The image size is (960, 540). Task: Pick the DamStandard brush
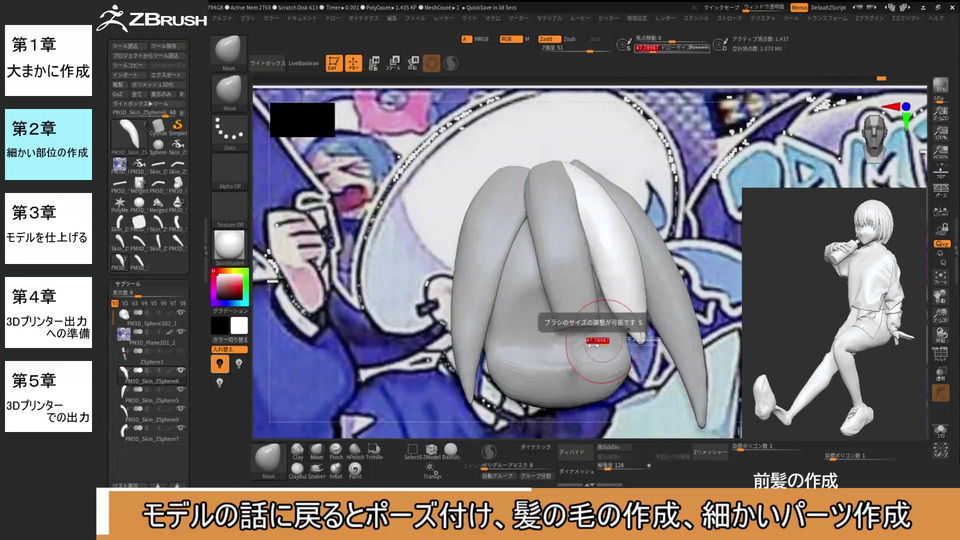[x=451, y=452]
